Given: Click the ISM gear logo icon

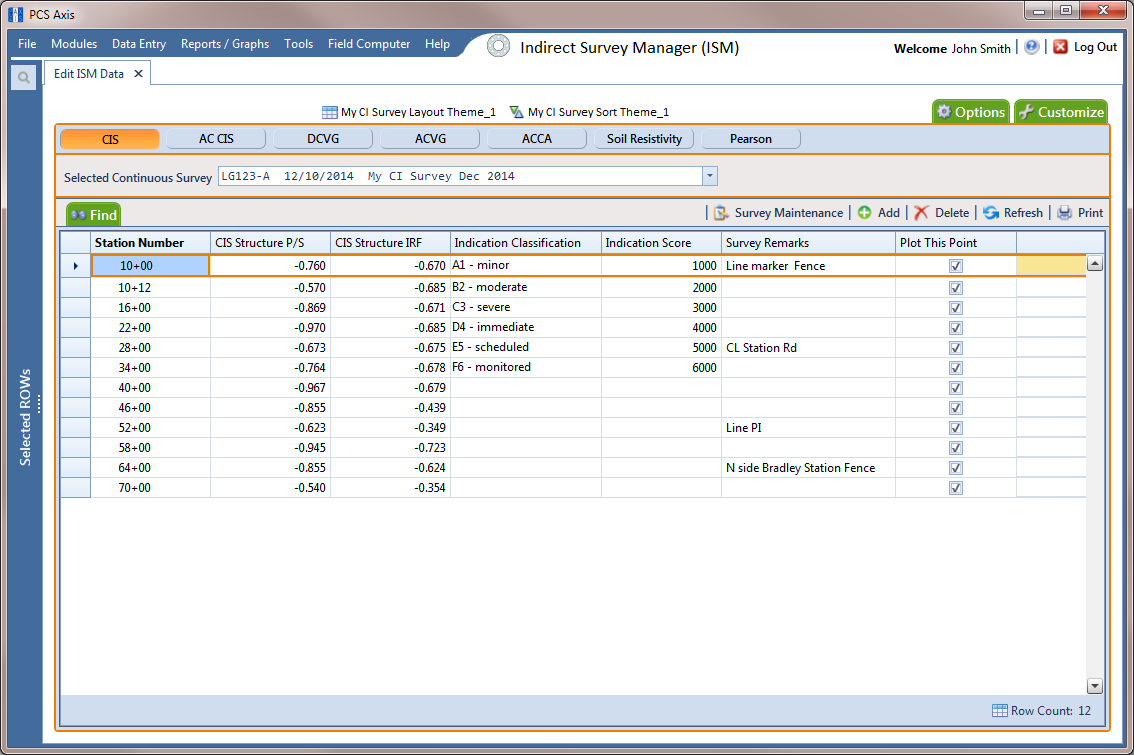Looking at the screenshot, I should click(x=498, y=46).
